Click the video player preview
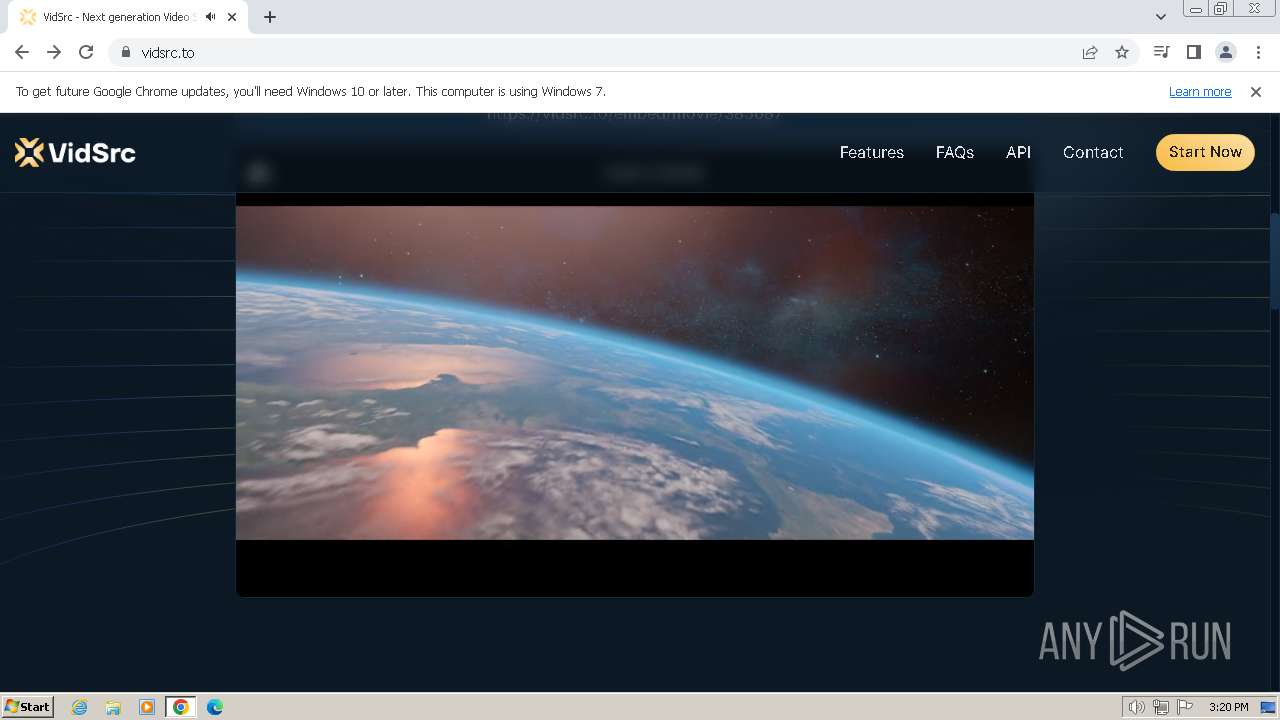This screenshot has height=720, width=1280. (634, 372)
